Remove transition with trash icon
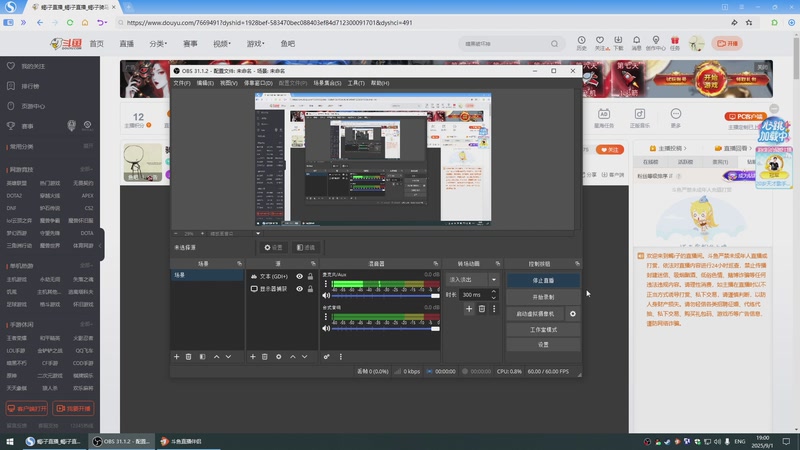Viewport: 800px width, 450px height. pos(482,309)
